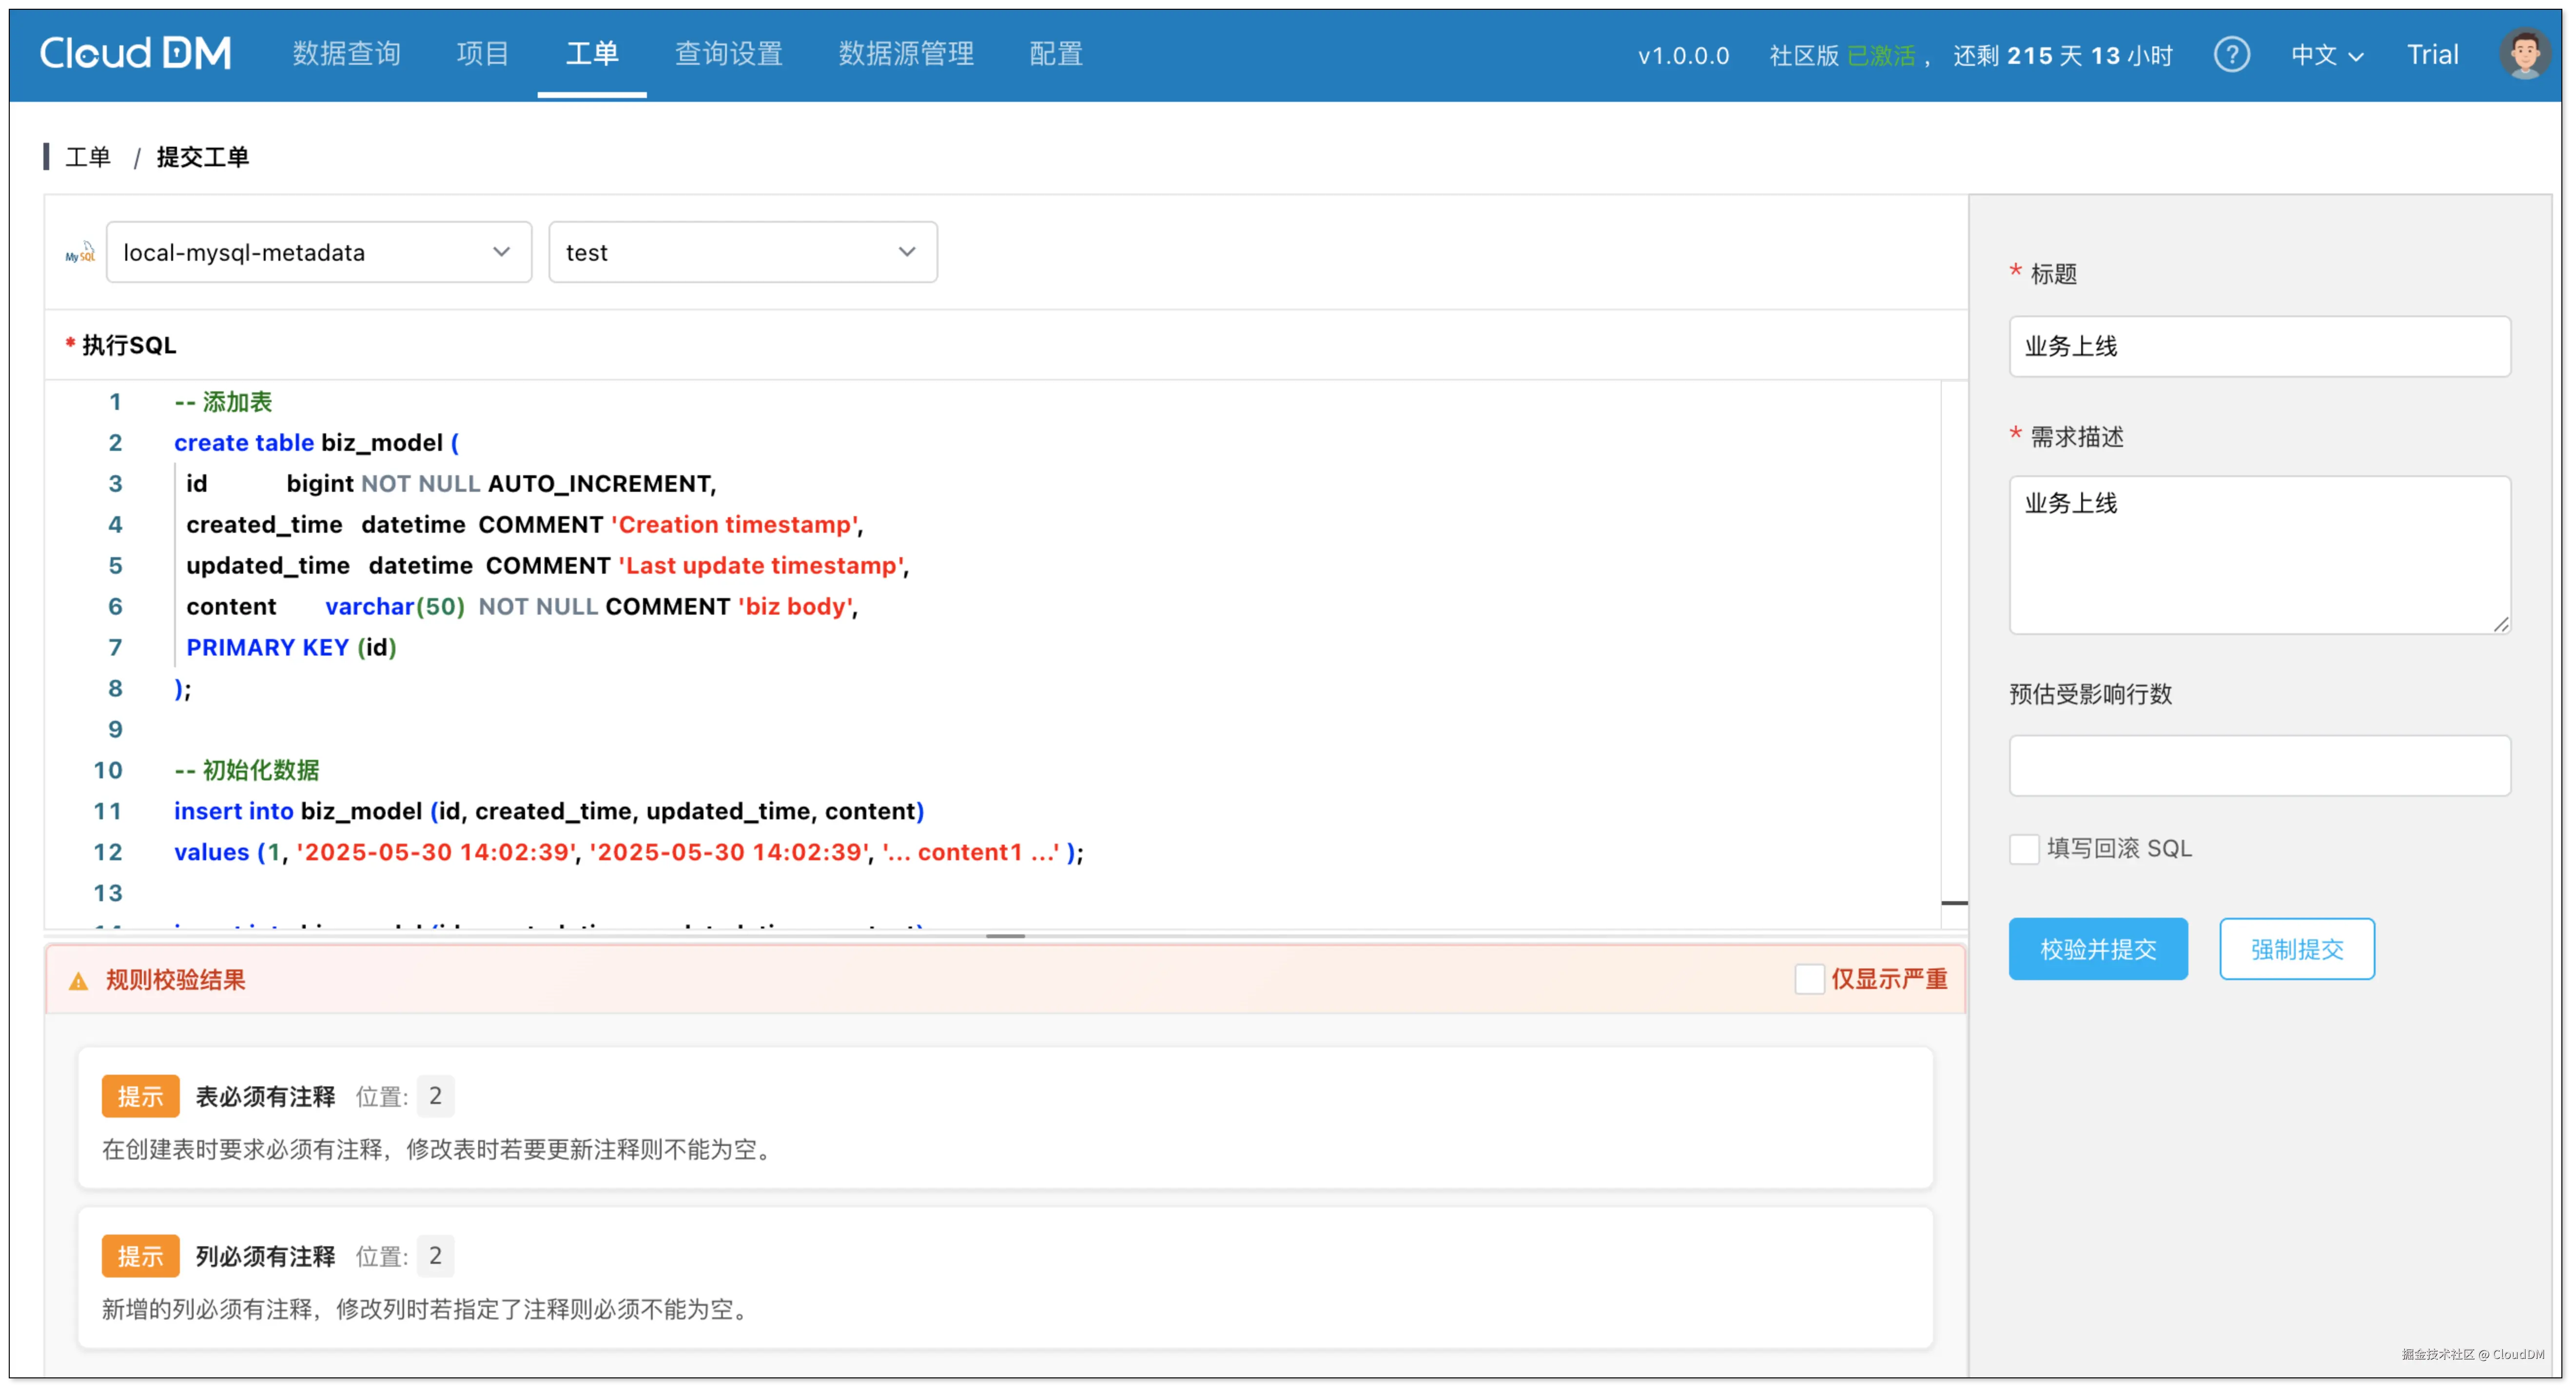
Task: Enable the 填写回滚 SQL checkbox
Action: pos(2024,849)
